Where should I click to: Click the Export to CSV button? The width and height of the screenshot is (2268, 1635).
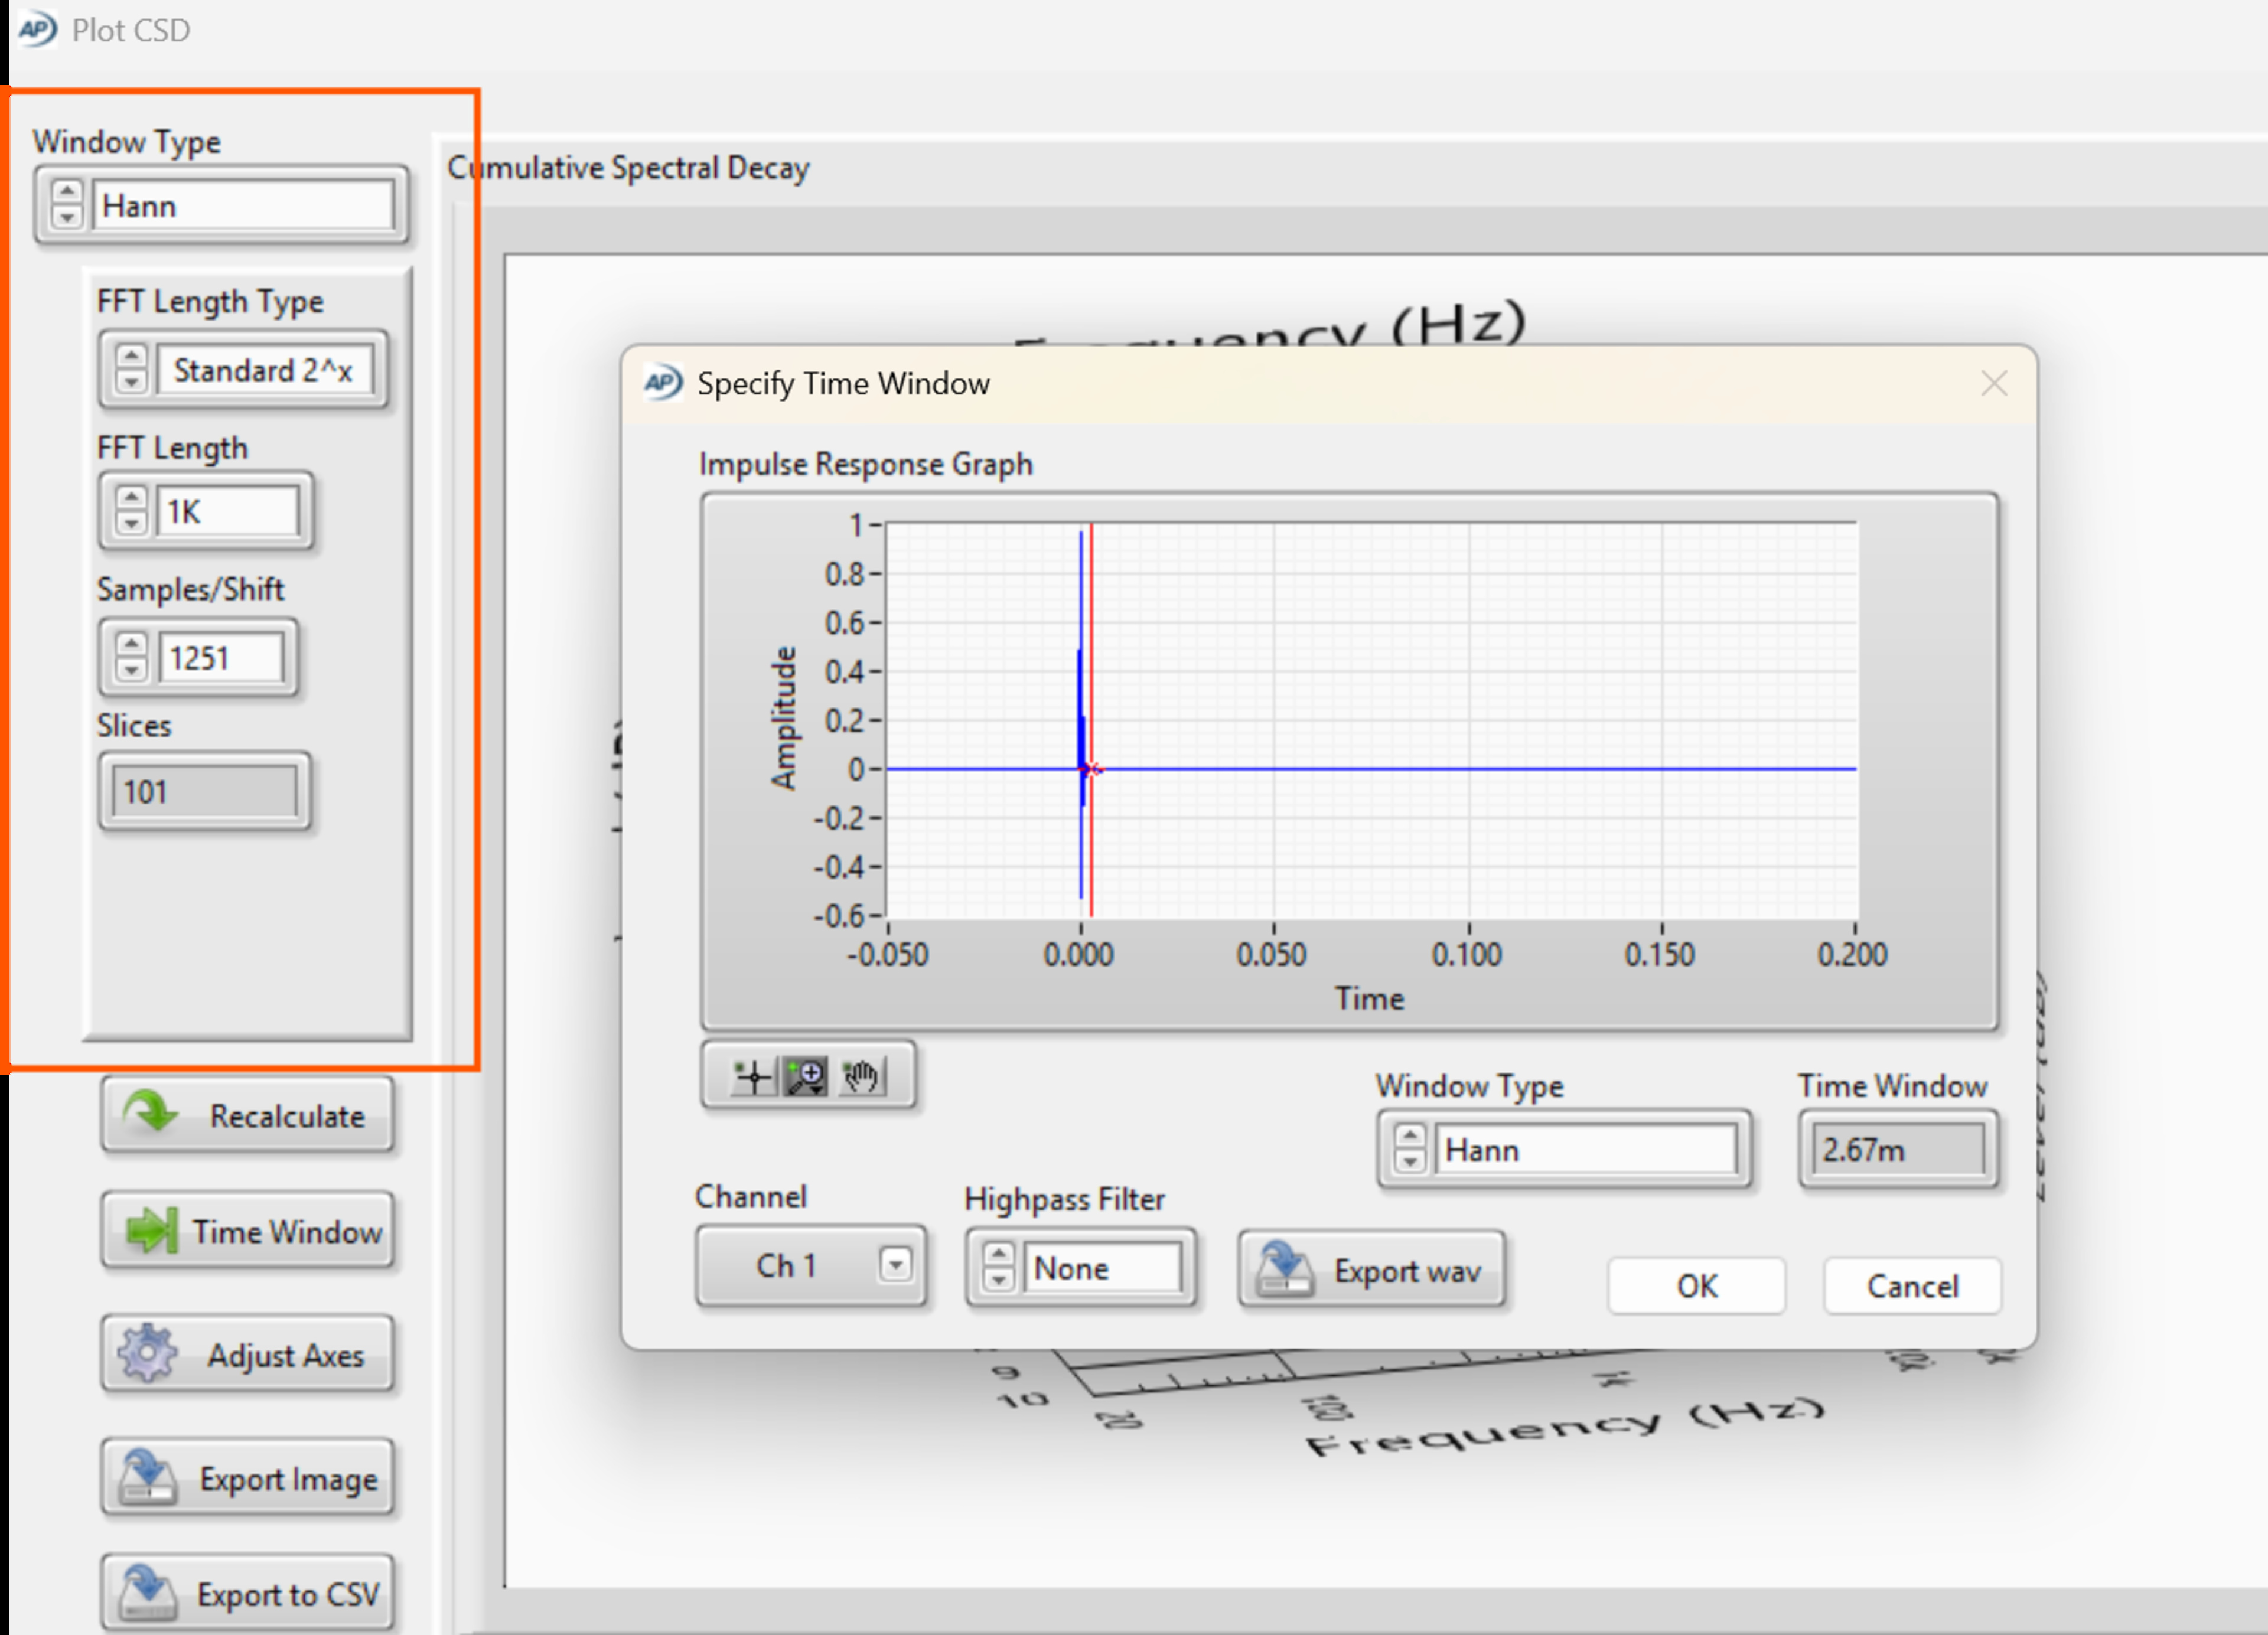tap(247, 1593)
